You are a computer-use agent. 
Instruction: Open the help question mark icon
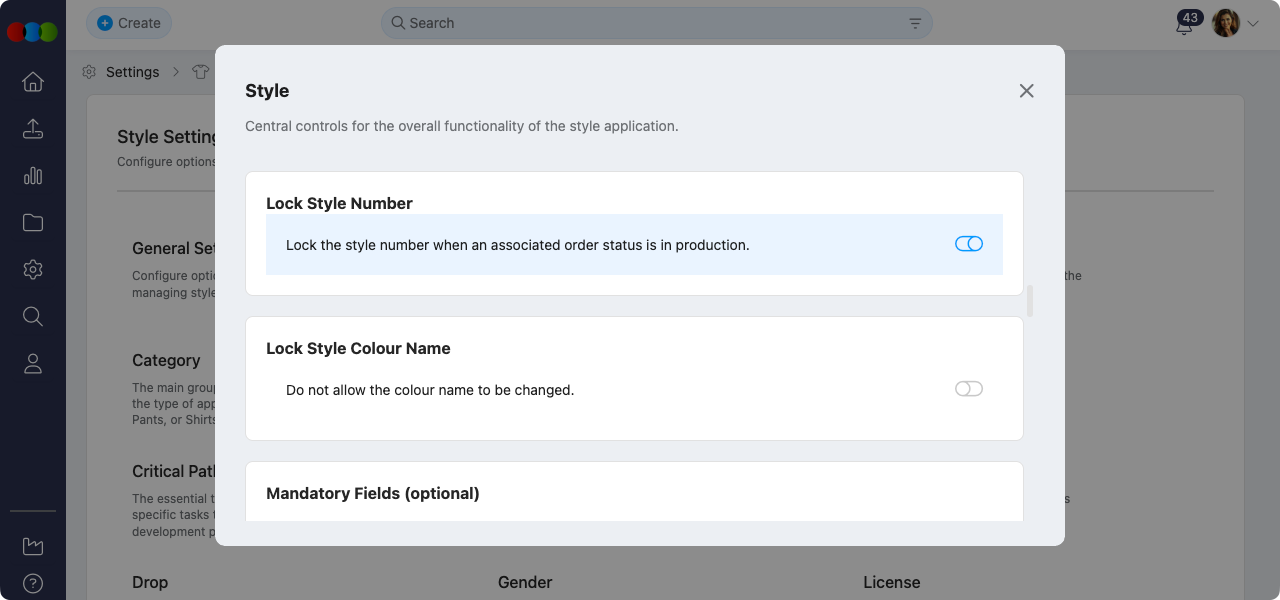[33, 583]
